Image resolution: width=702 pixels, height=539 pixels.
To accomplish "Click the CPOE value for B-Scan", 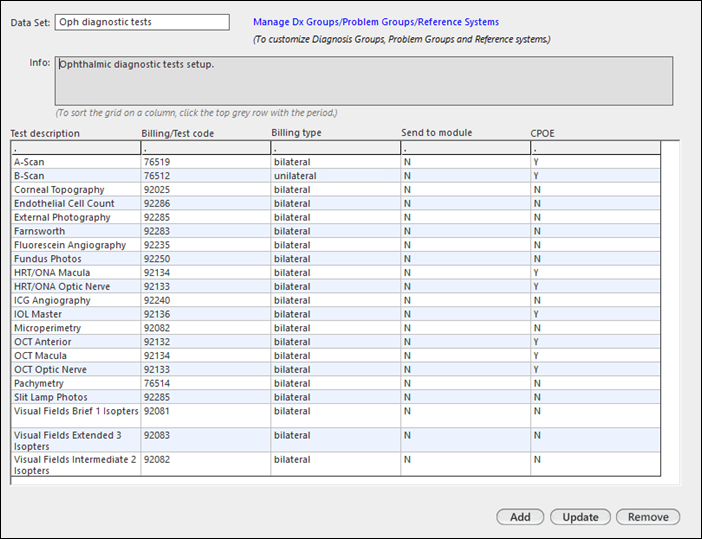I will [595, 176].
